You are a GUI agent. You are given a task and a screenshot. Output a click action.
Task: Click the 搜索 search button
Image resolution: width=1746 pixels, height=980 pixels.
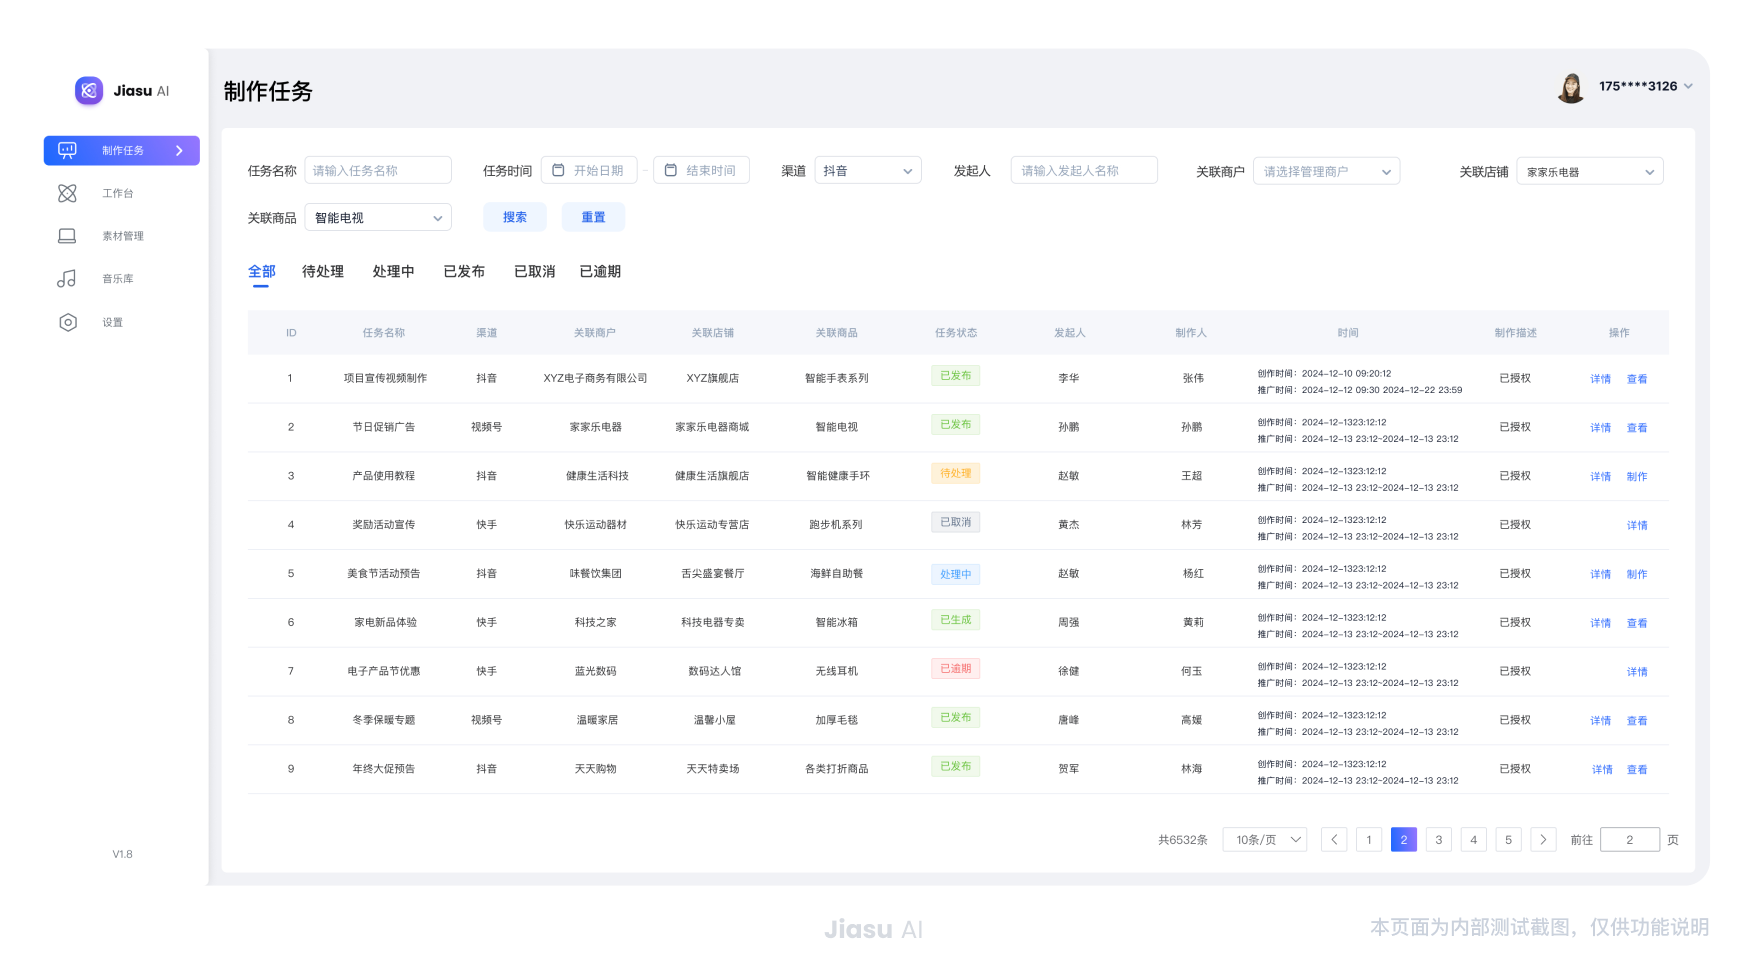(x=514, y=217)
